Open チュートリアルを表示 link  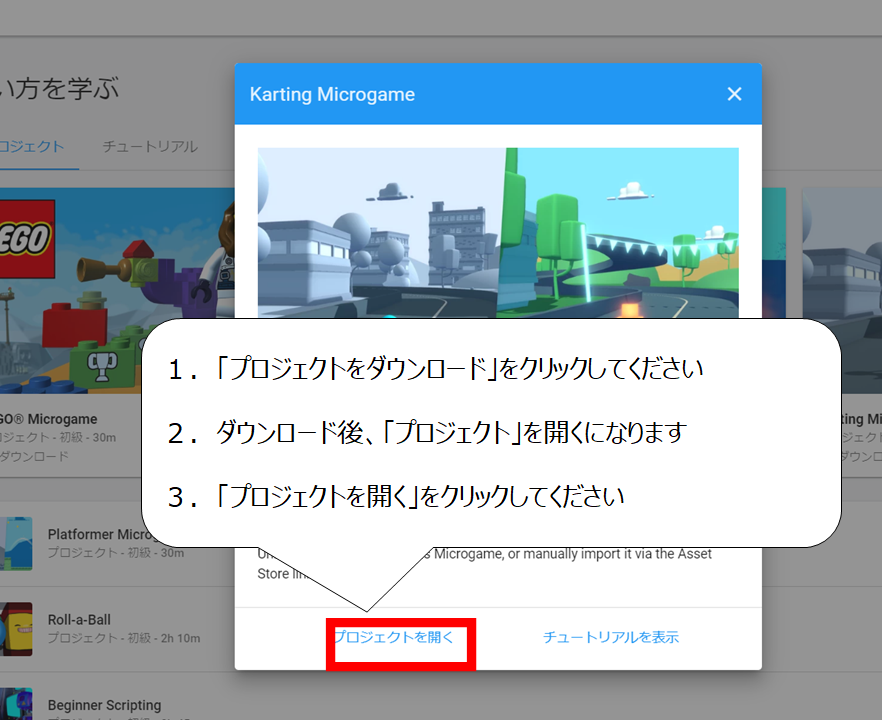point(611,637)
